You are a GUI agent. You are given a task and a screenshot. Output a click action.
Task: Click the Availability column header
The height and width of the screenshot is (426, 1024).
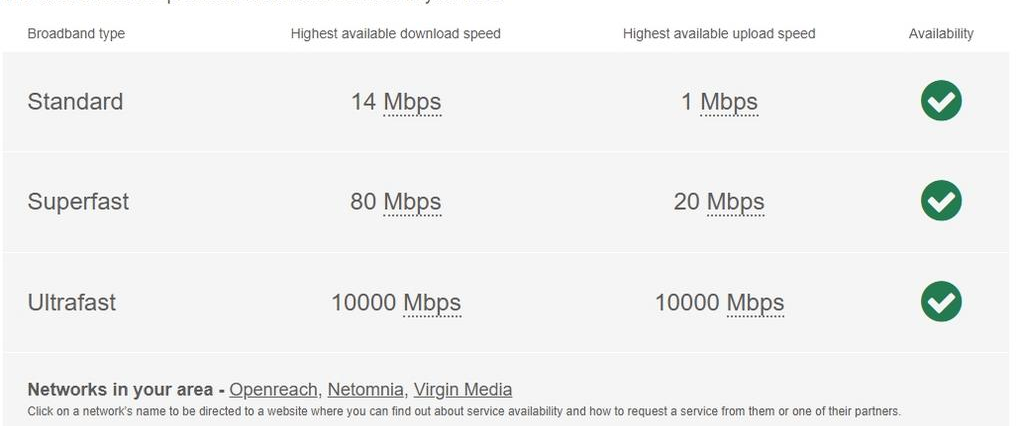[x=940, y=34]
